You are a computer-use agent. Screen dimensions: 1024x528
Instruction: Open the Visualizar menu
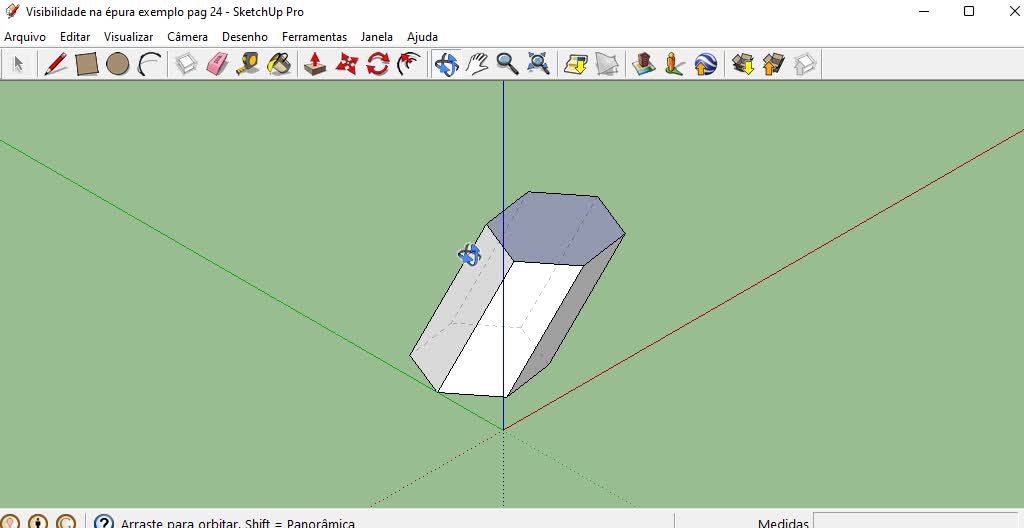coord(129,37)
